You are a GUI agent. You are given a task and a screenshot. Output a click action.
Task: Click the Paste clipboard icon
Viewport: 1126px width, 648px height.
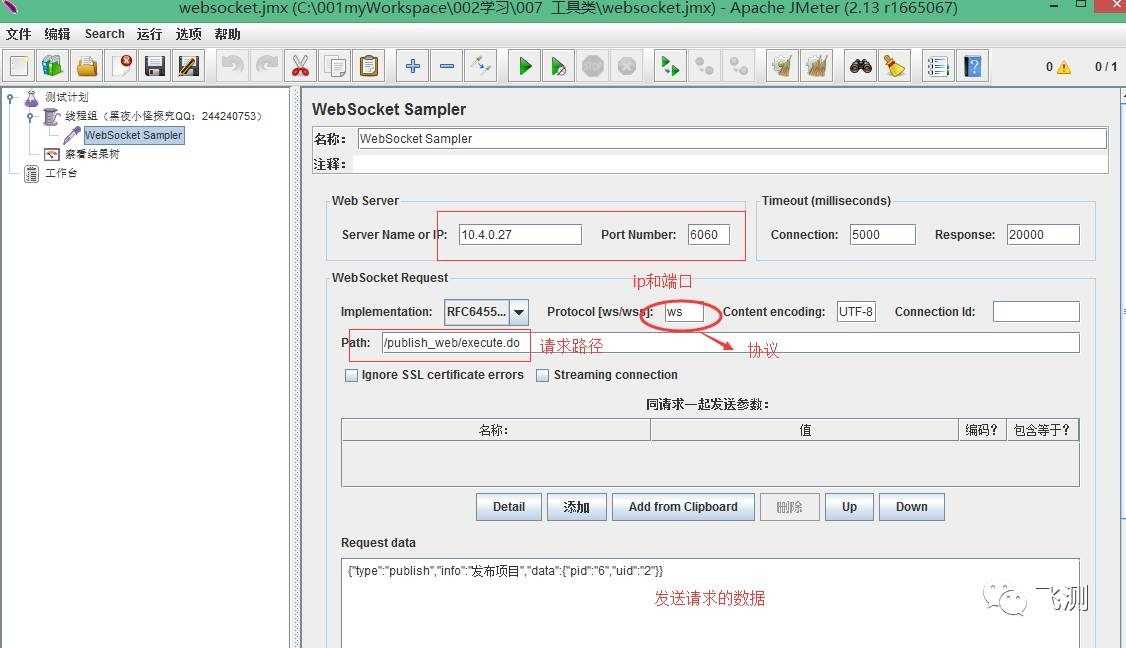tap(368, 67)
